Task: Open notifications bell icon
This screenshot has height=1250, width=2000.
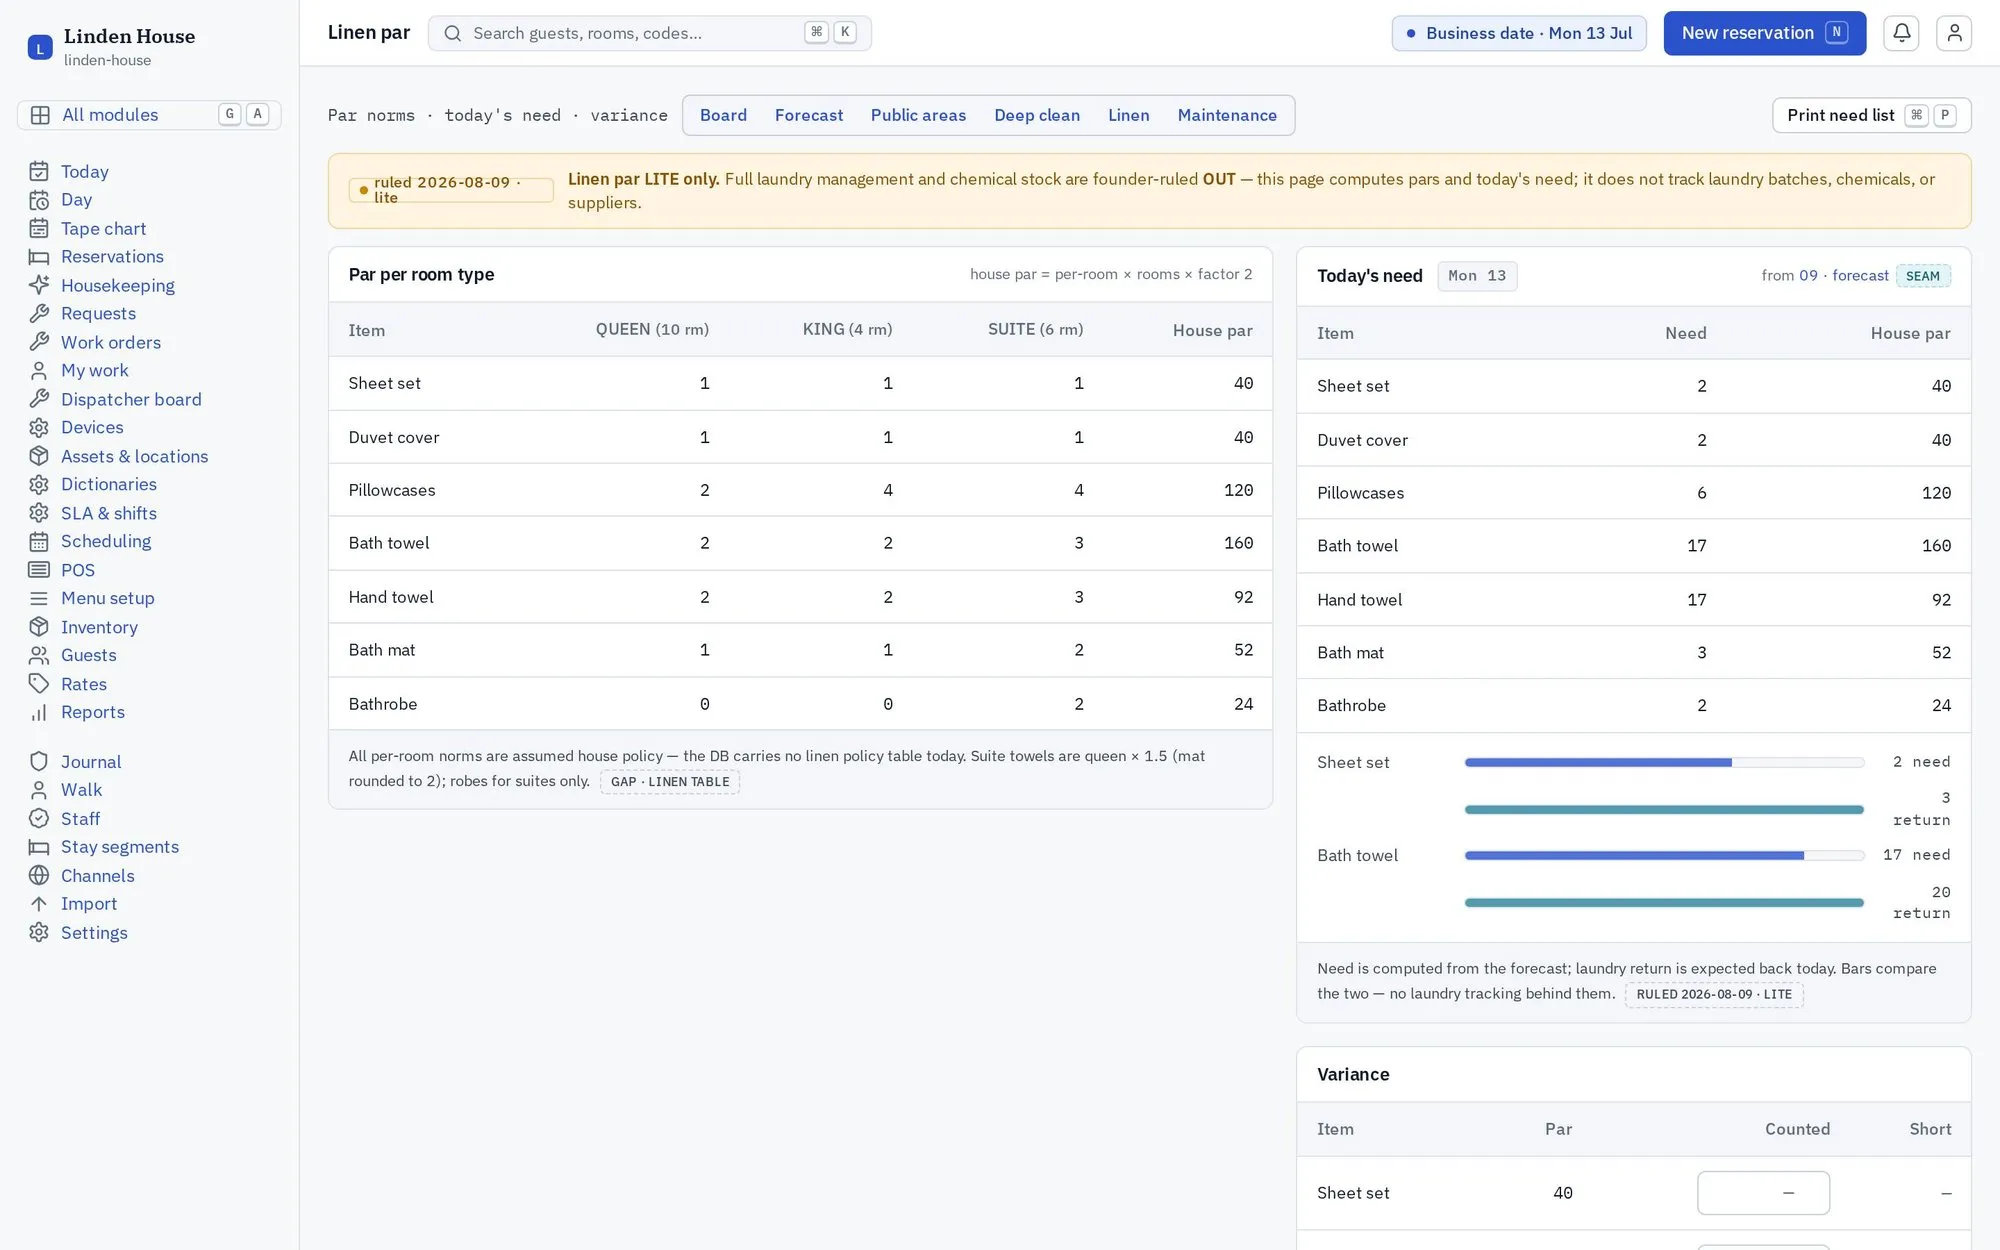Action: [x=1901, y=33]
